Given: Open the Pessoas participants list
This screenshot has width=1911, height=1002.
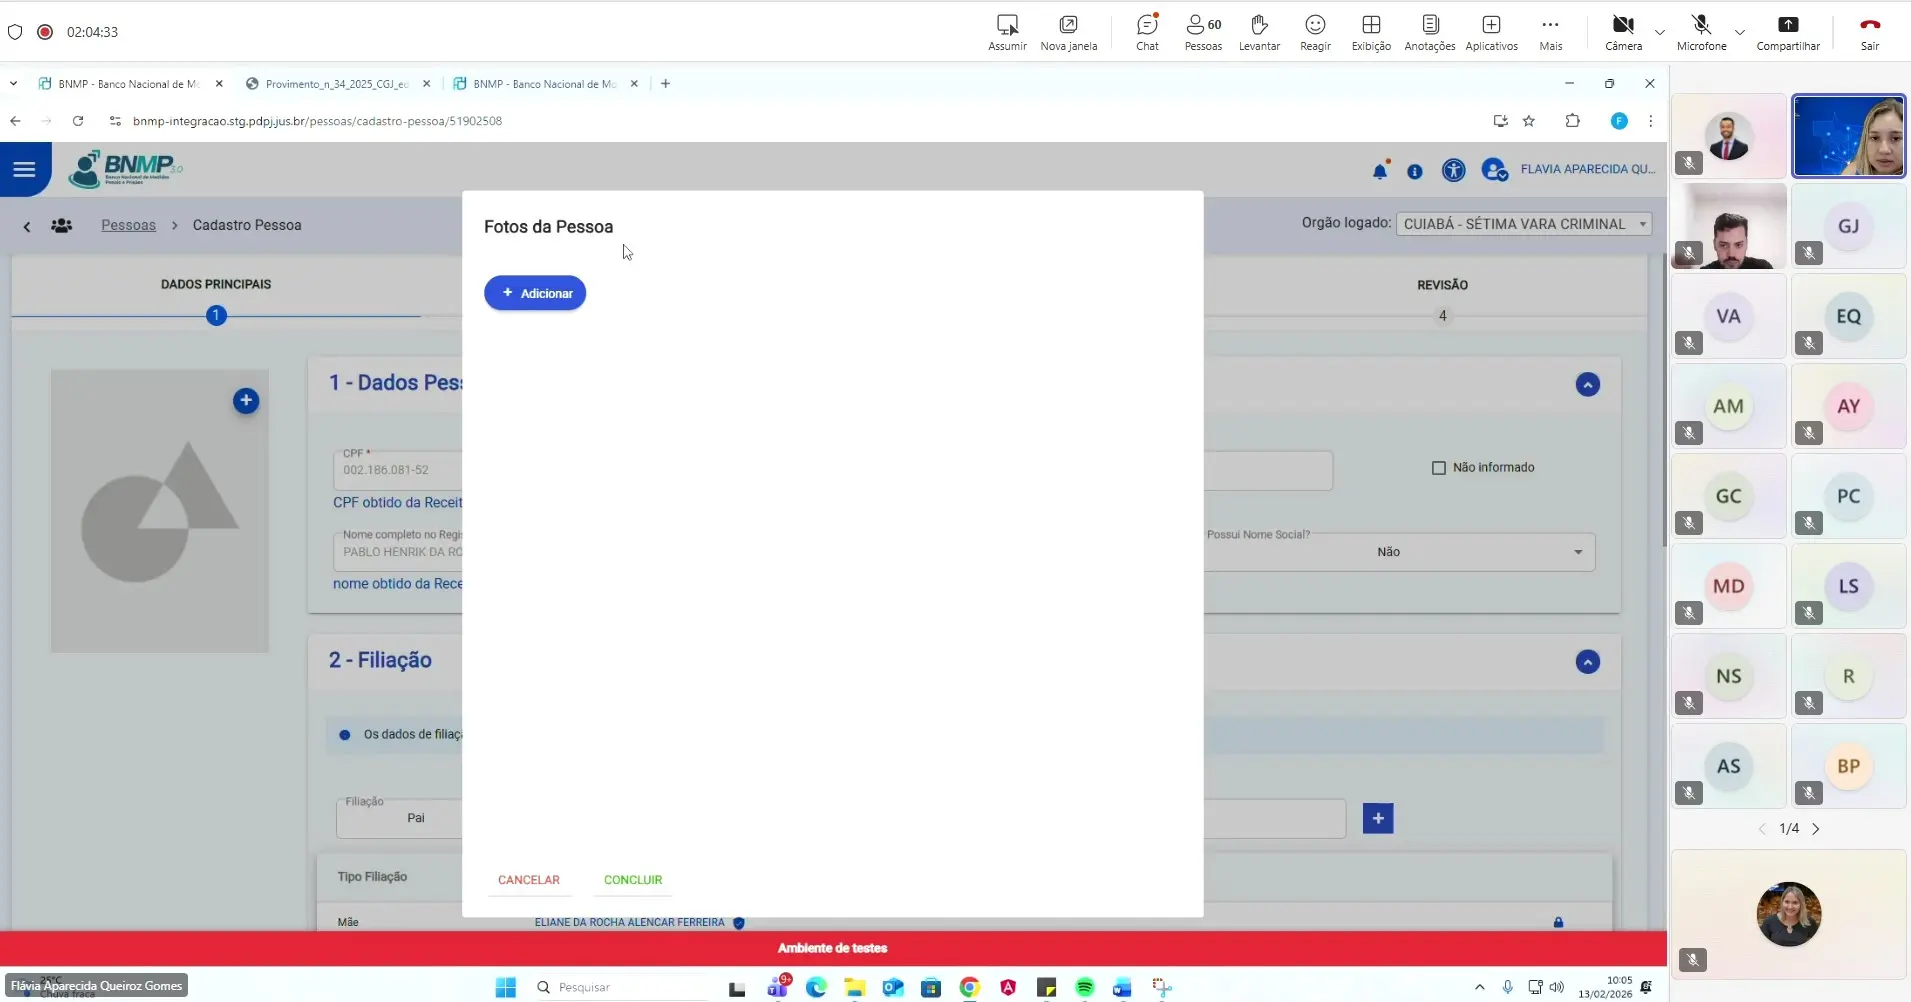Looking at the screenshot, I should point(1203,31).
